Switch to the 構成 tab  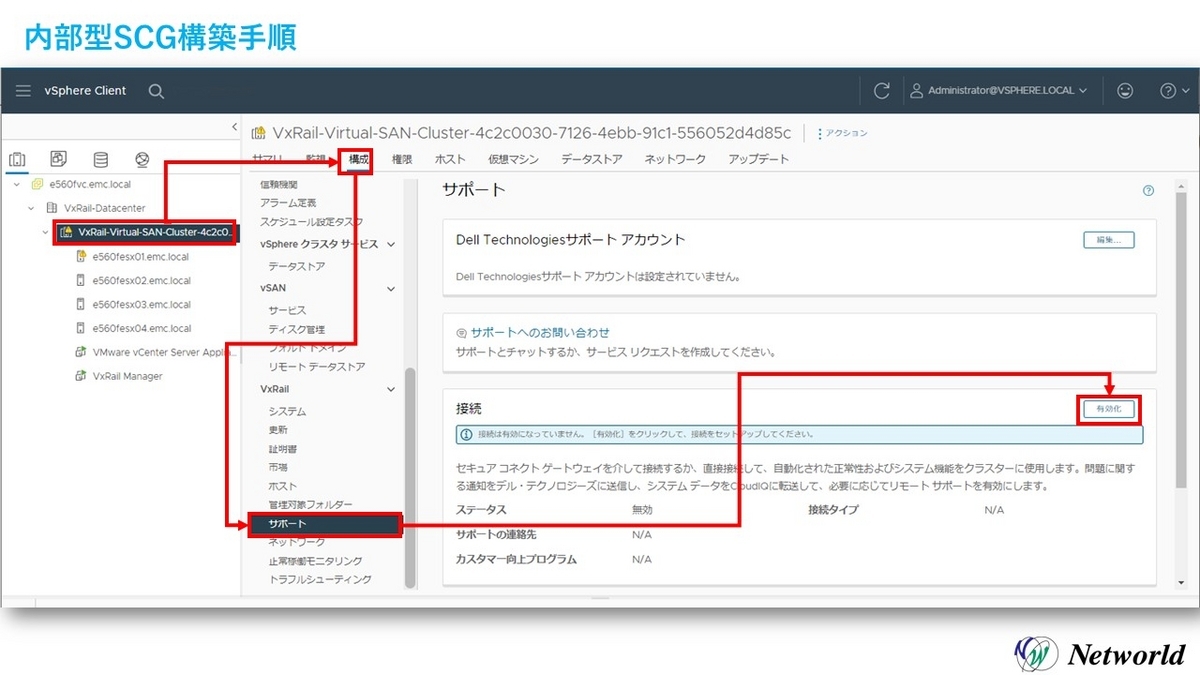pos(358,160)
